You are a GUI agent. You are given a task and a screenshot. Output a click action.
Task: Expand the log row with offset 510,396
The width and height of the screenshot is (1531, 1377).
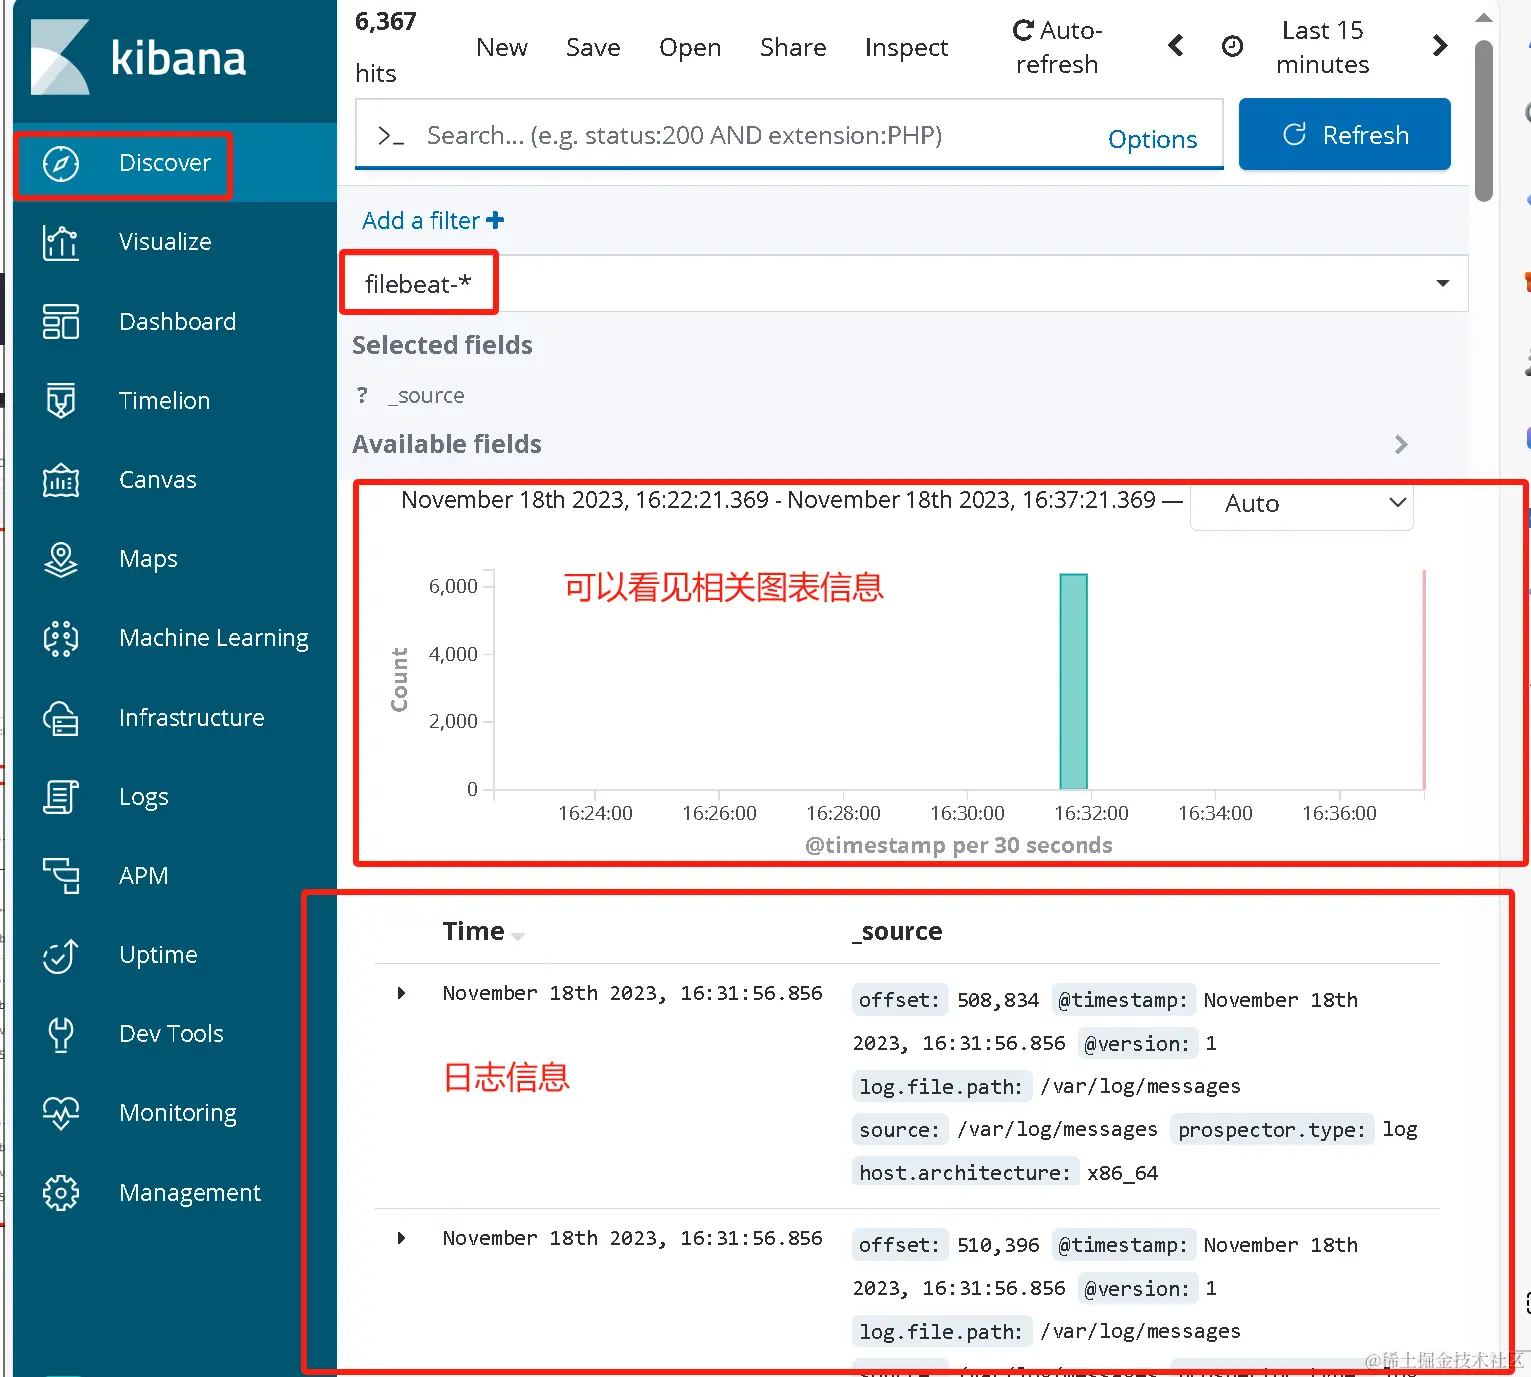coord(401,1238)
